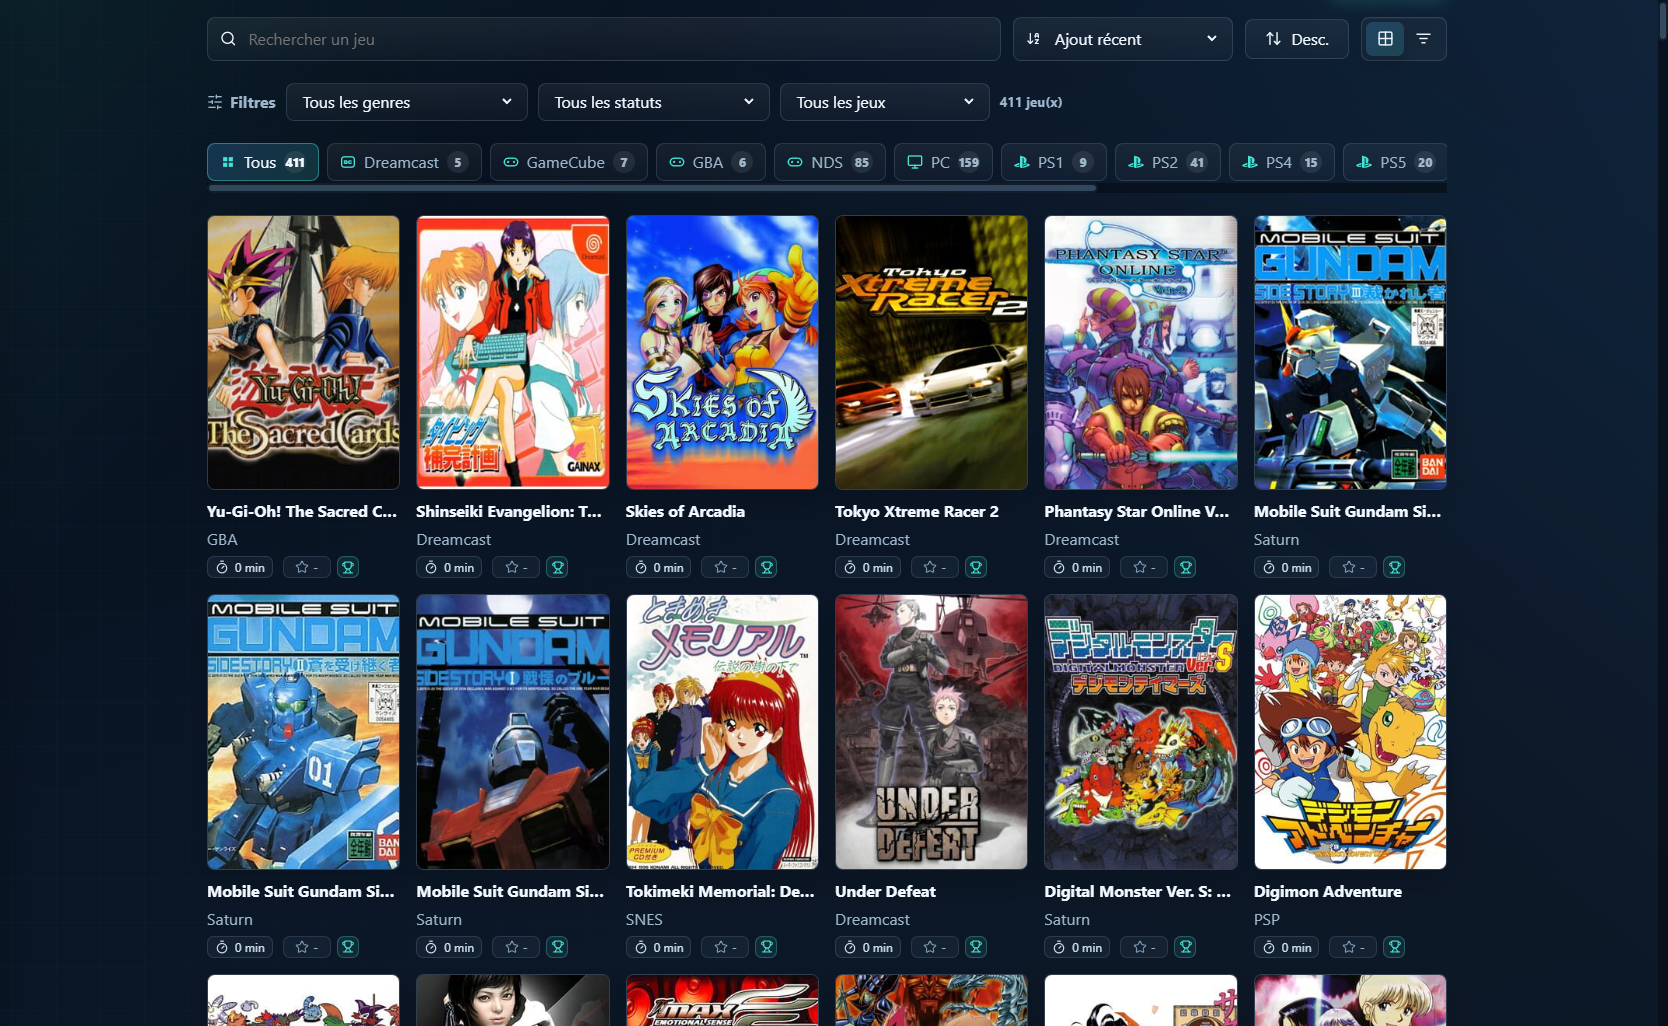Select the GBA platform tab
1668x1026 pixels.
(x=711, y=162)
